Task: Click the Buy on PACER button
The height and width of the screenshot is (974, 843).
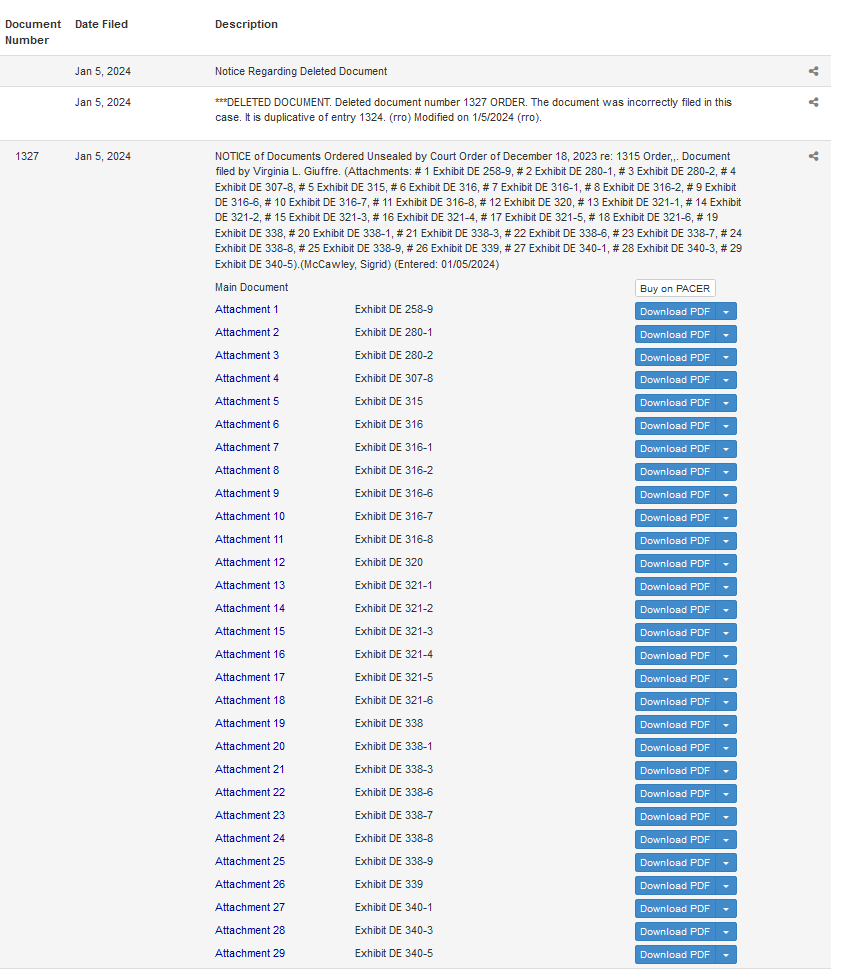Action: (x=675, y=288)
